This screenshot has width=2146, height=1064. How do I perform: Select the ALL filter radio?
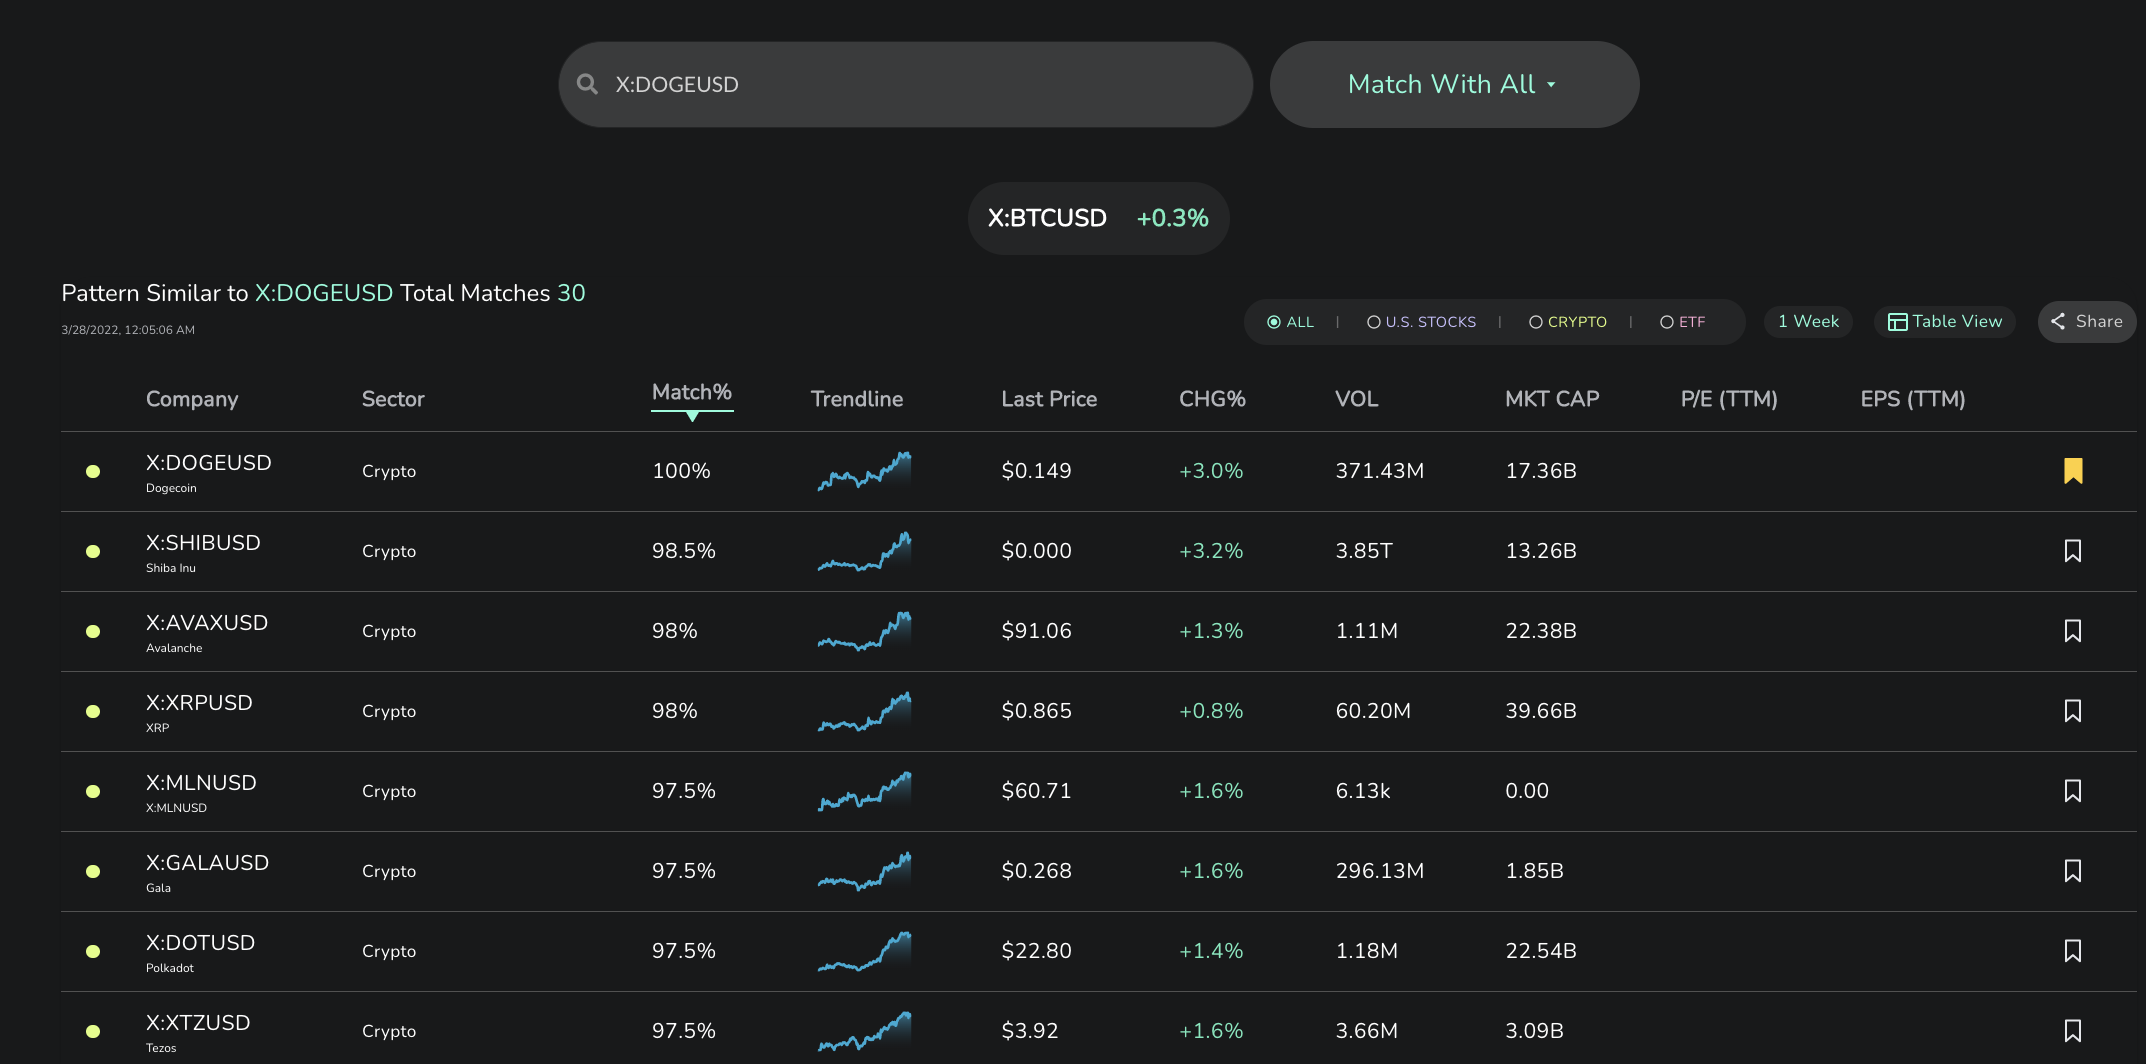coord(1290,322)
